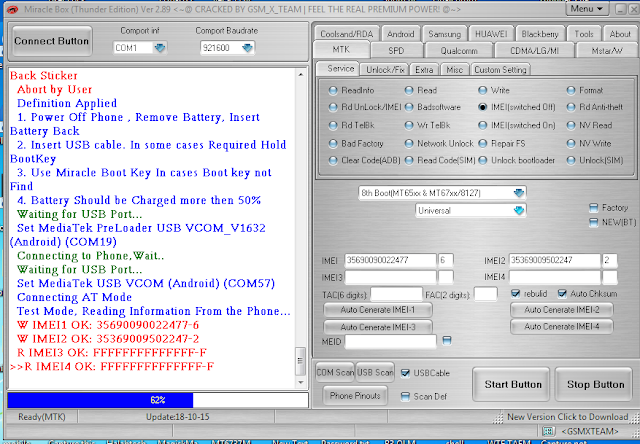
Task: Click Auto Generate IMEI-2 button
Action: tap(562, 310)
